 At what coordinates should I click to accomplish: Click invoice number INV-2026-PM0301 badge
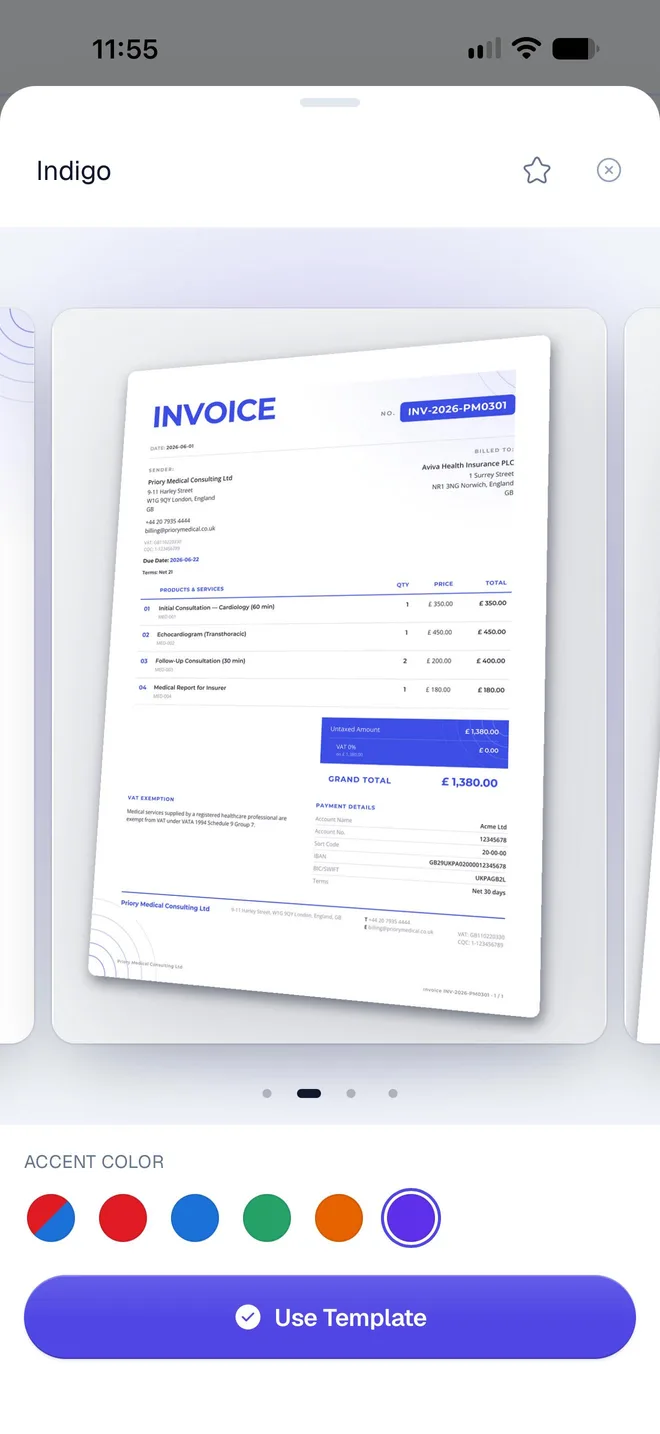pos(457,407)
